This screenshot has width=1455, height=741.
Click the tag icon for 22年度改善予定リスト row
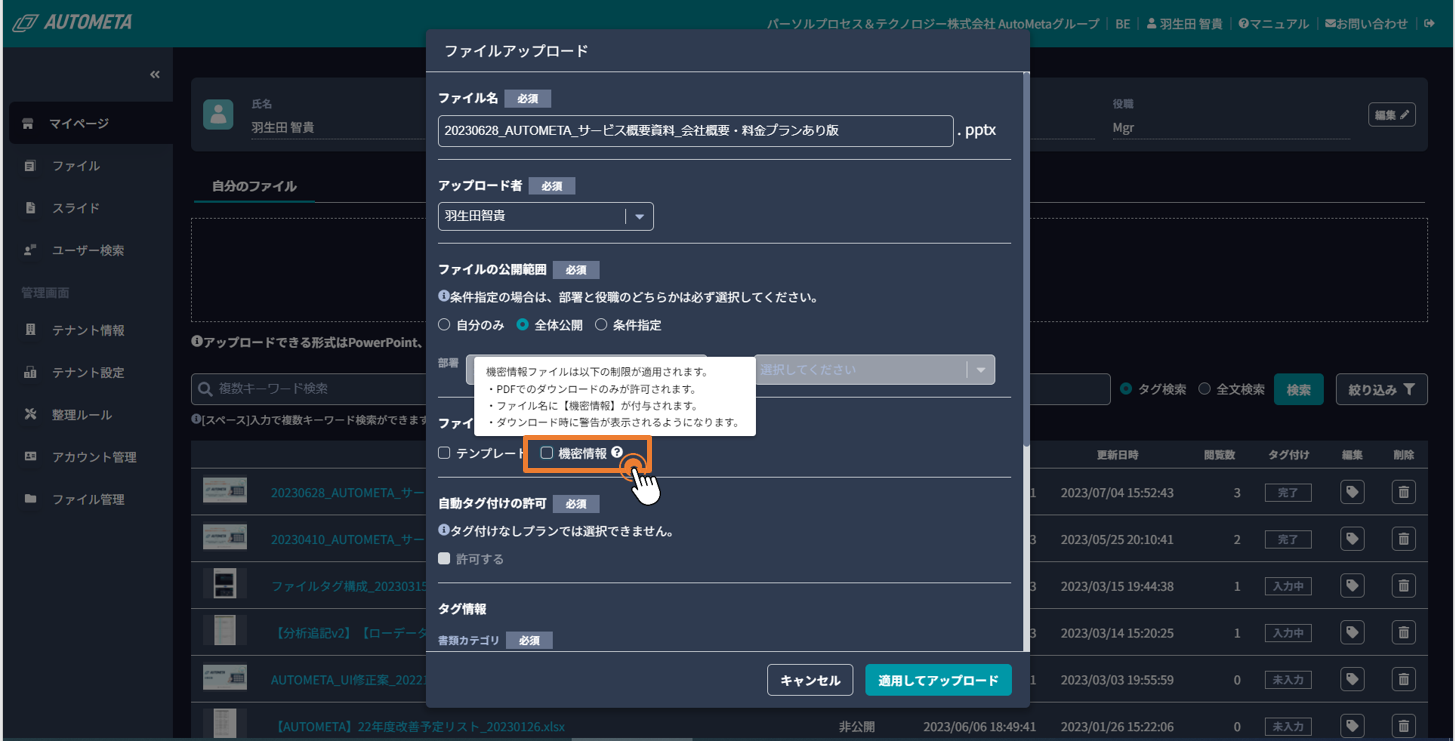(x=1352, y=726)
